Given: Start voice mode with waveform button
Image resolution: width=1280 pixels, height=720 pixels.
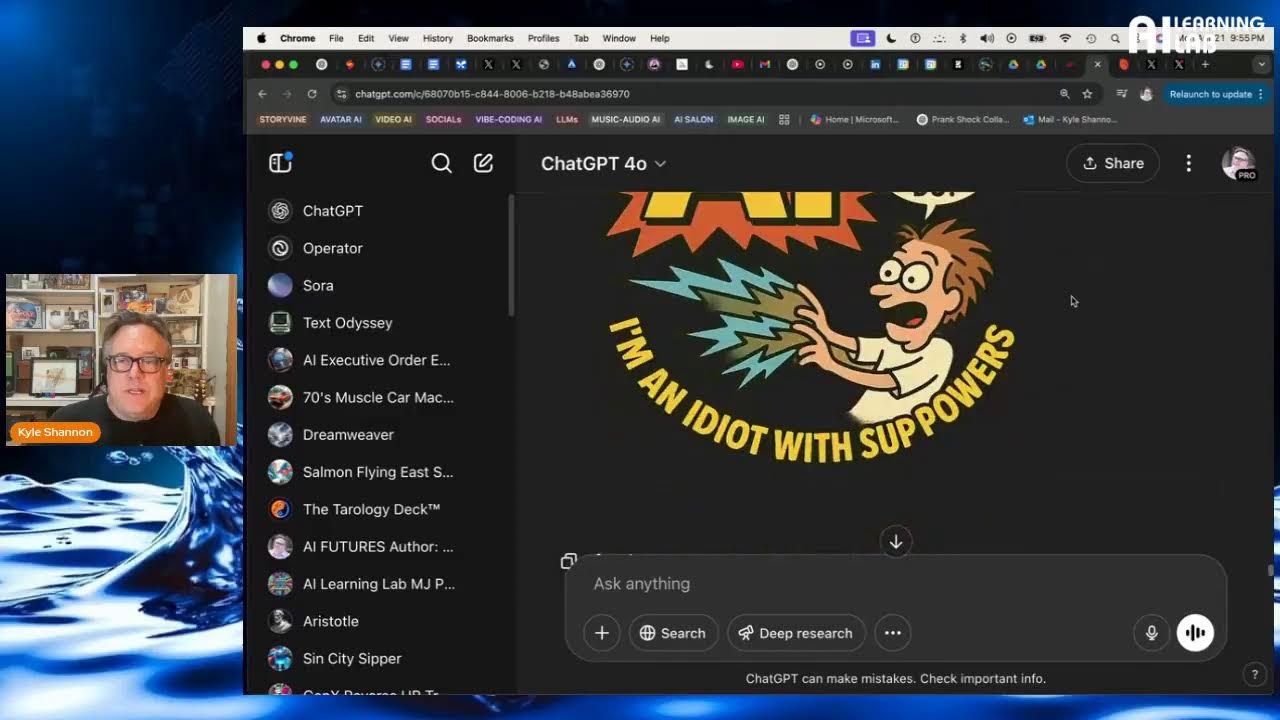Looking at the screenshot, I should click(1195, 633).
